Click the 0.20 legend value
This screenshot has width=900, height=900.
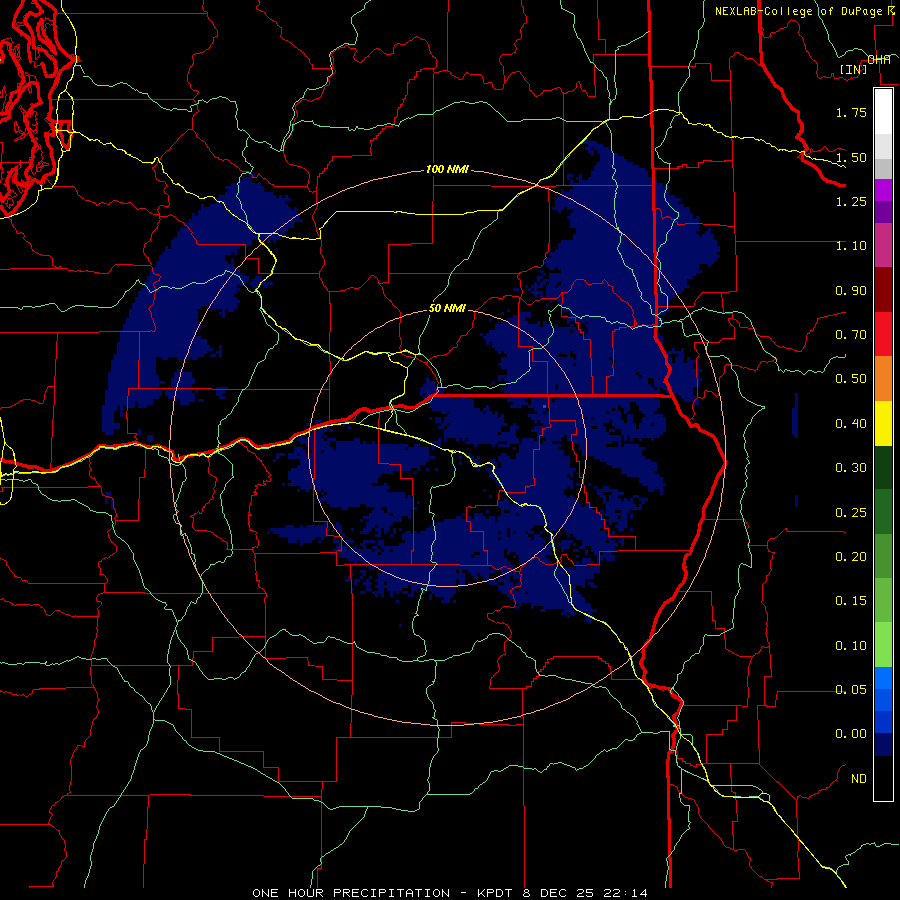[851, 557]
